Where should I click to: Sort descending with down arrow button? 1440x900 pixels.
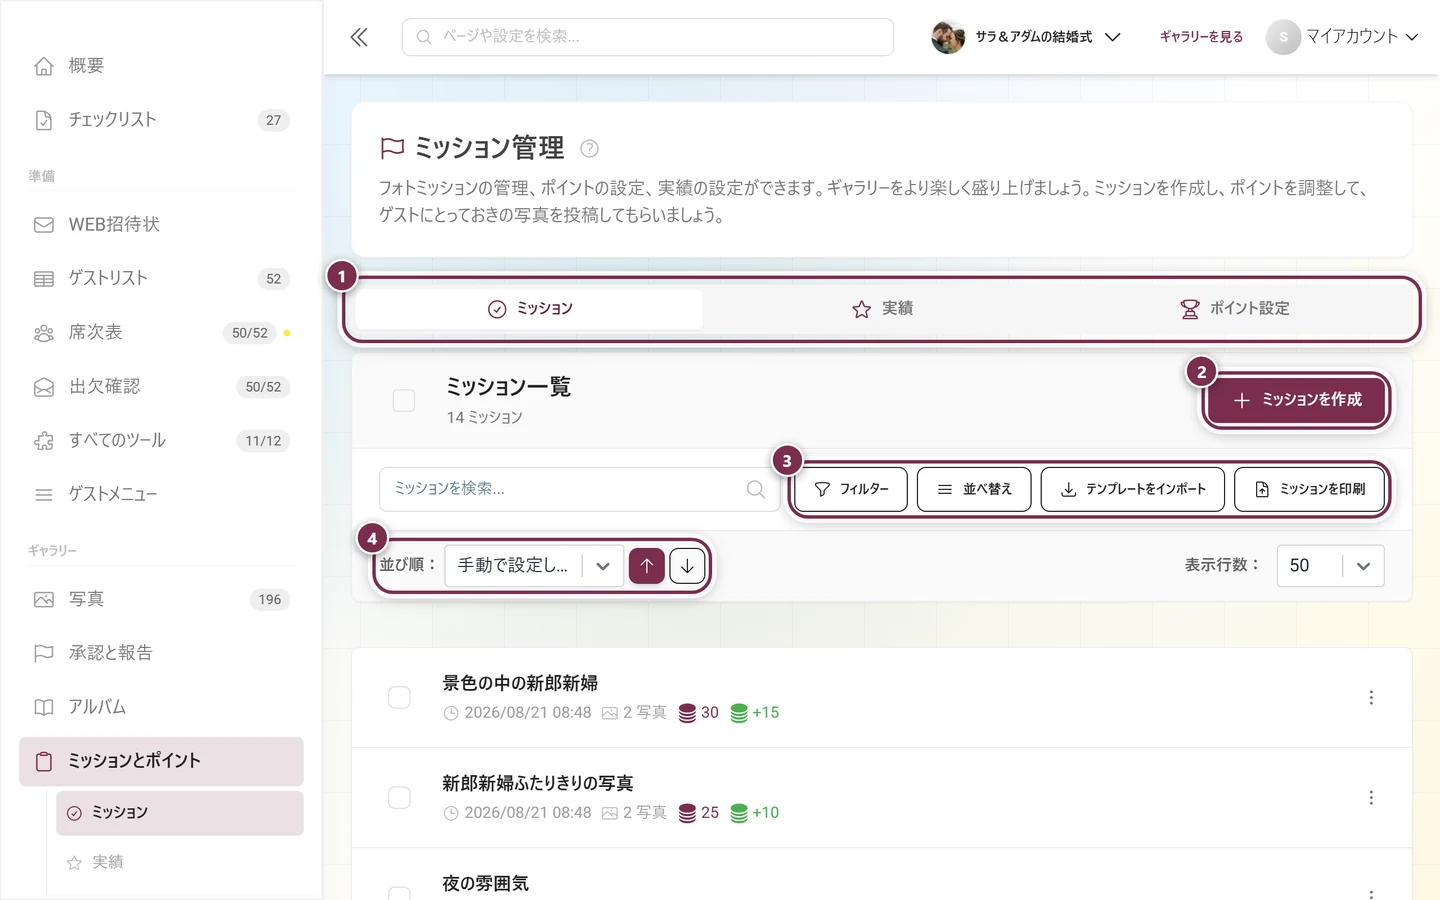coord(687,566)
